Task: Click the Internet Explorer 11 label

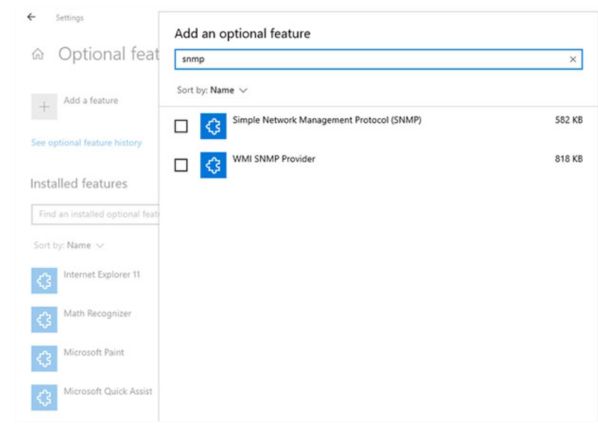Action: [x=102, y=275]
